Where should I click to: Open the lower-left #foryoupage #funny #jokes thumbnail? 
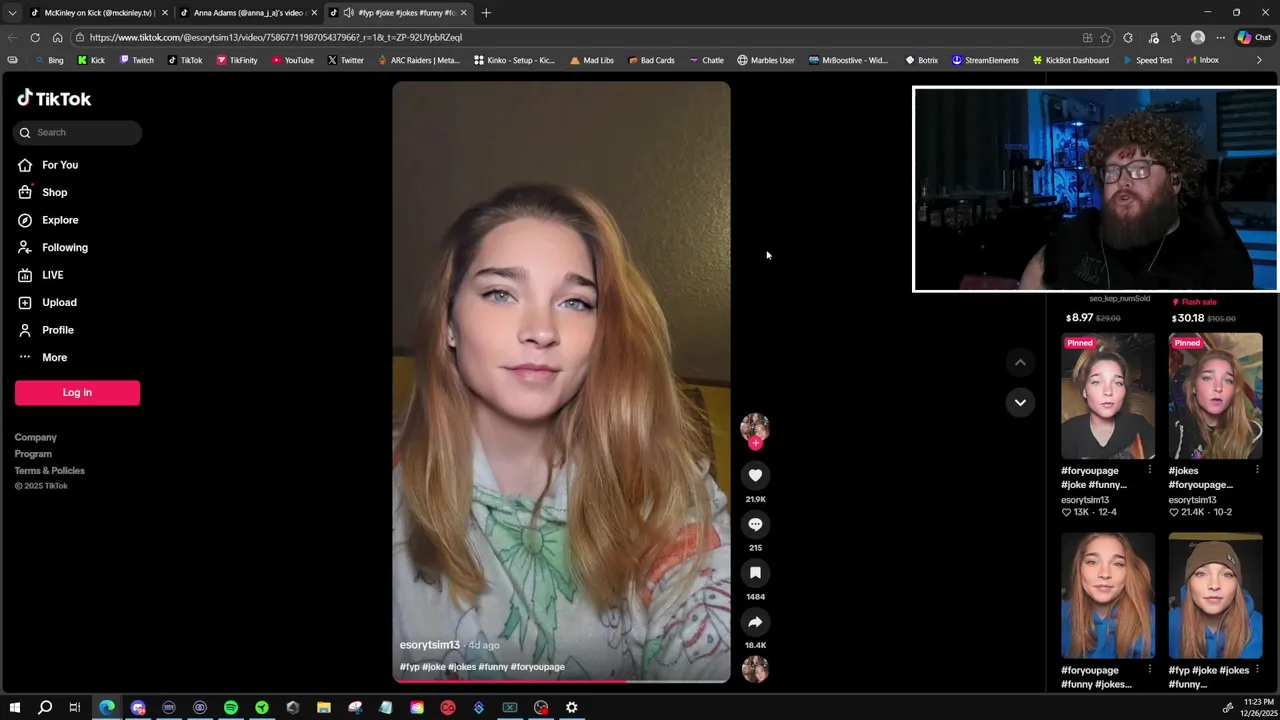[1108, 596]
